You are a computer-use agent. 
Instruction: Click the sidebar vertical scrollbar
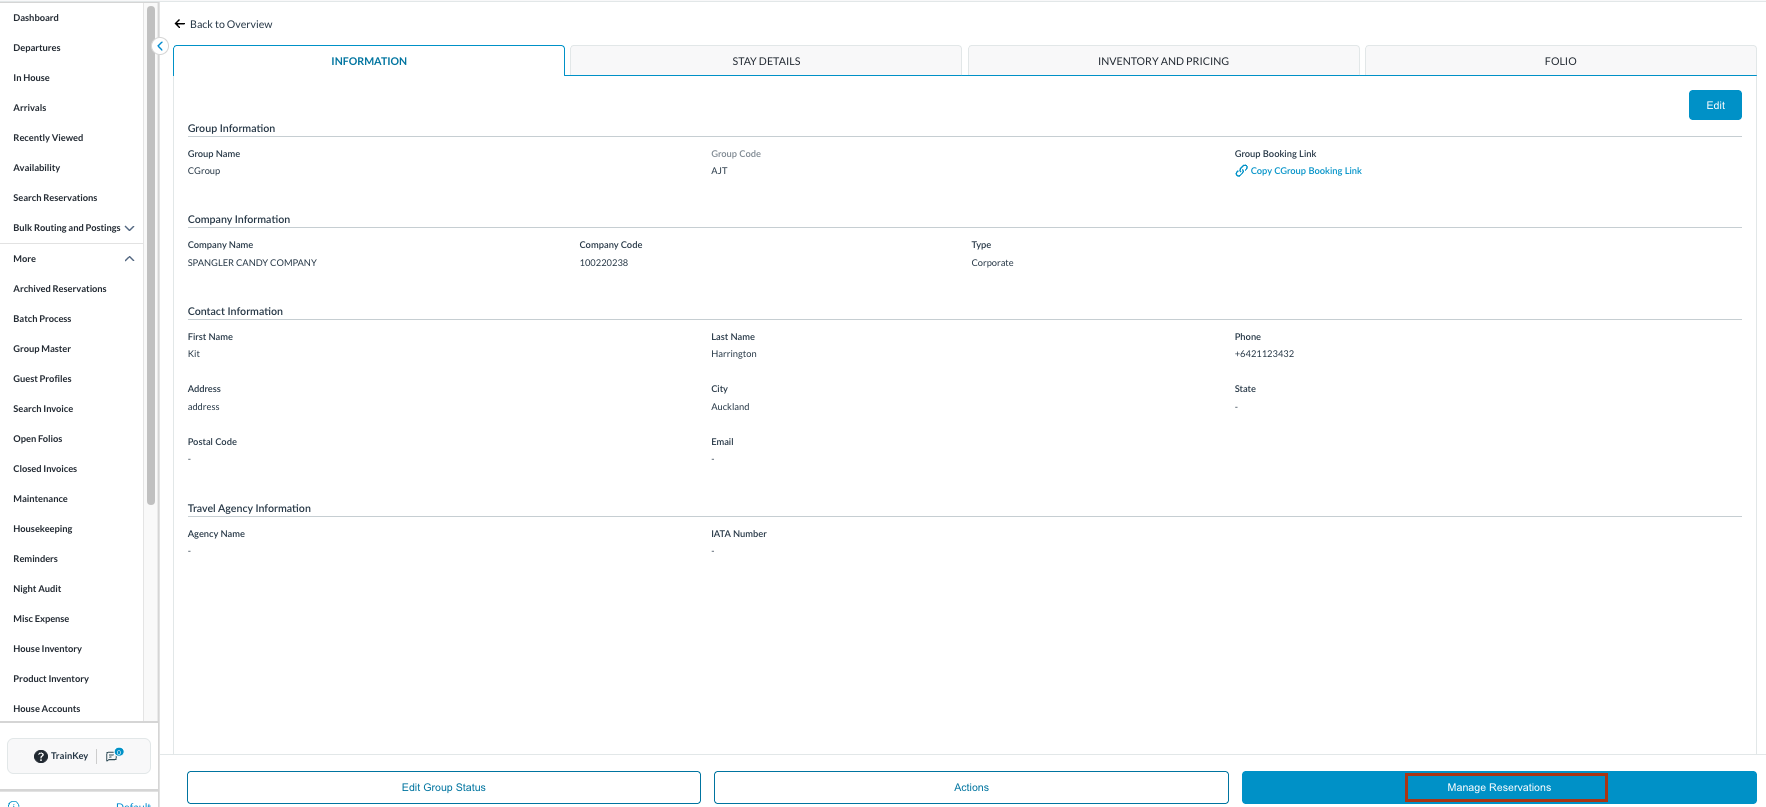(151, 250)
